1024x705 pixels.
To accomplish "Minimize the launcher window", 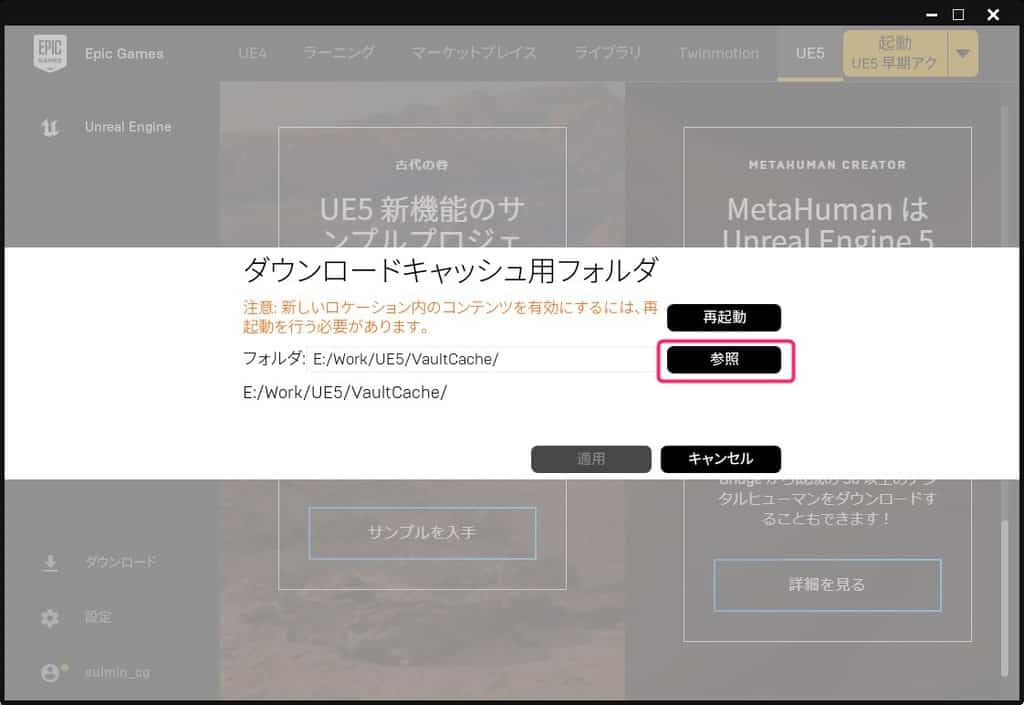I will [932, 14].
